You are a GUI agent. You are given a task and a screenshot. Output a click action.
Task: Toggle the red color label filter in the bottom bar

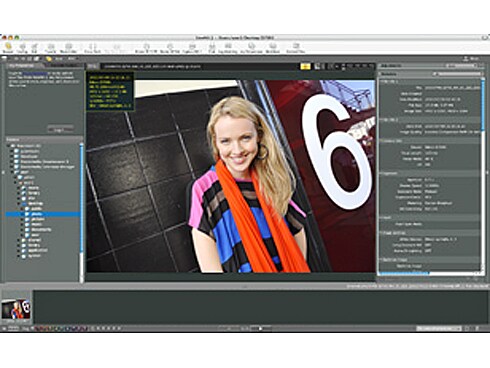(x=38, y=329)
